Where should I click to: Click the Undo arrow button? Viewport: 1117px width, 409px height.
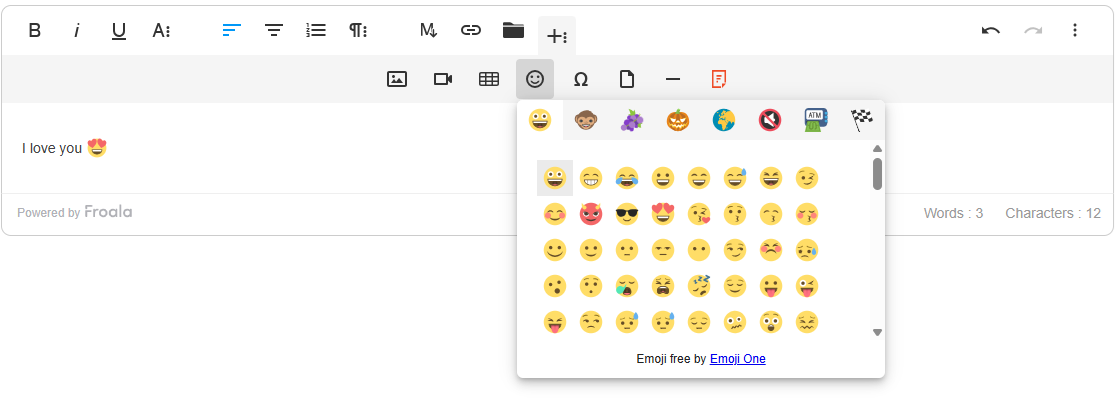click(x=991, y=30)
